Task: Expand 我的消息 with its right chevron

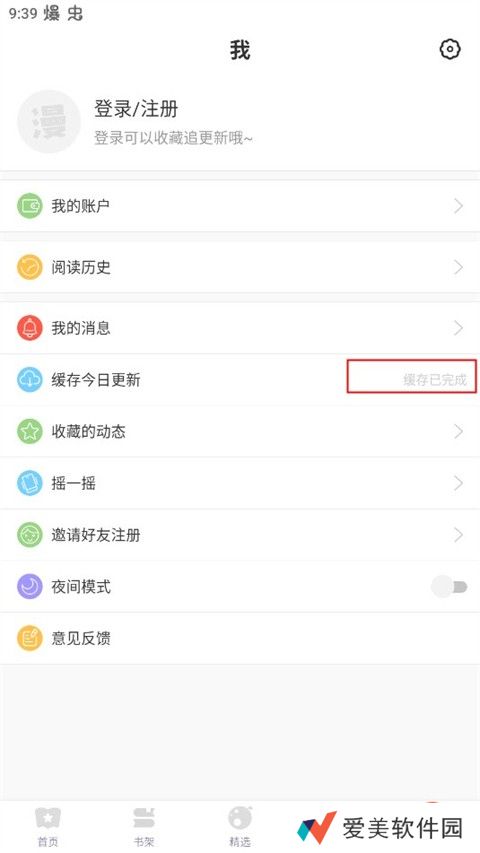Action: click(x=458, y=328)
